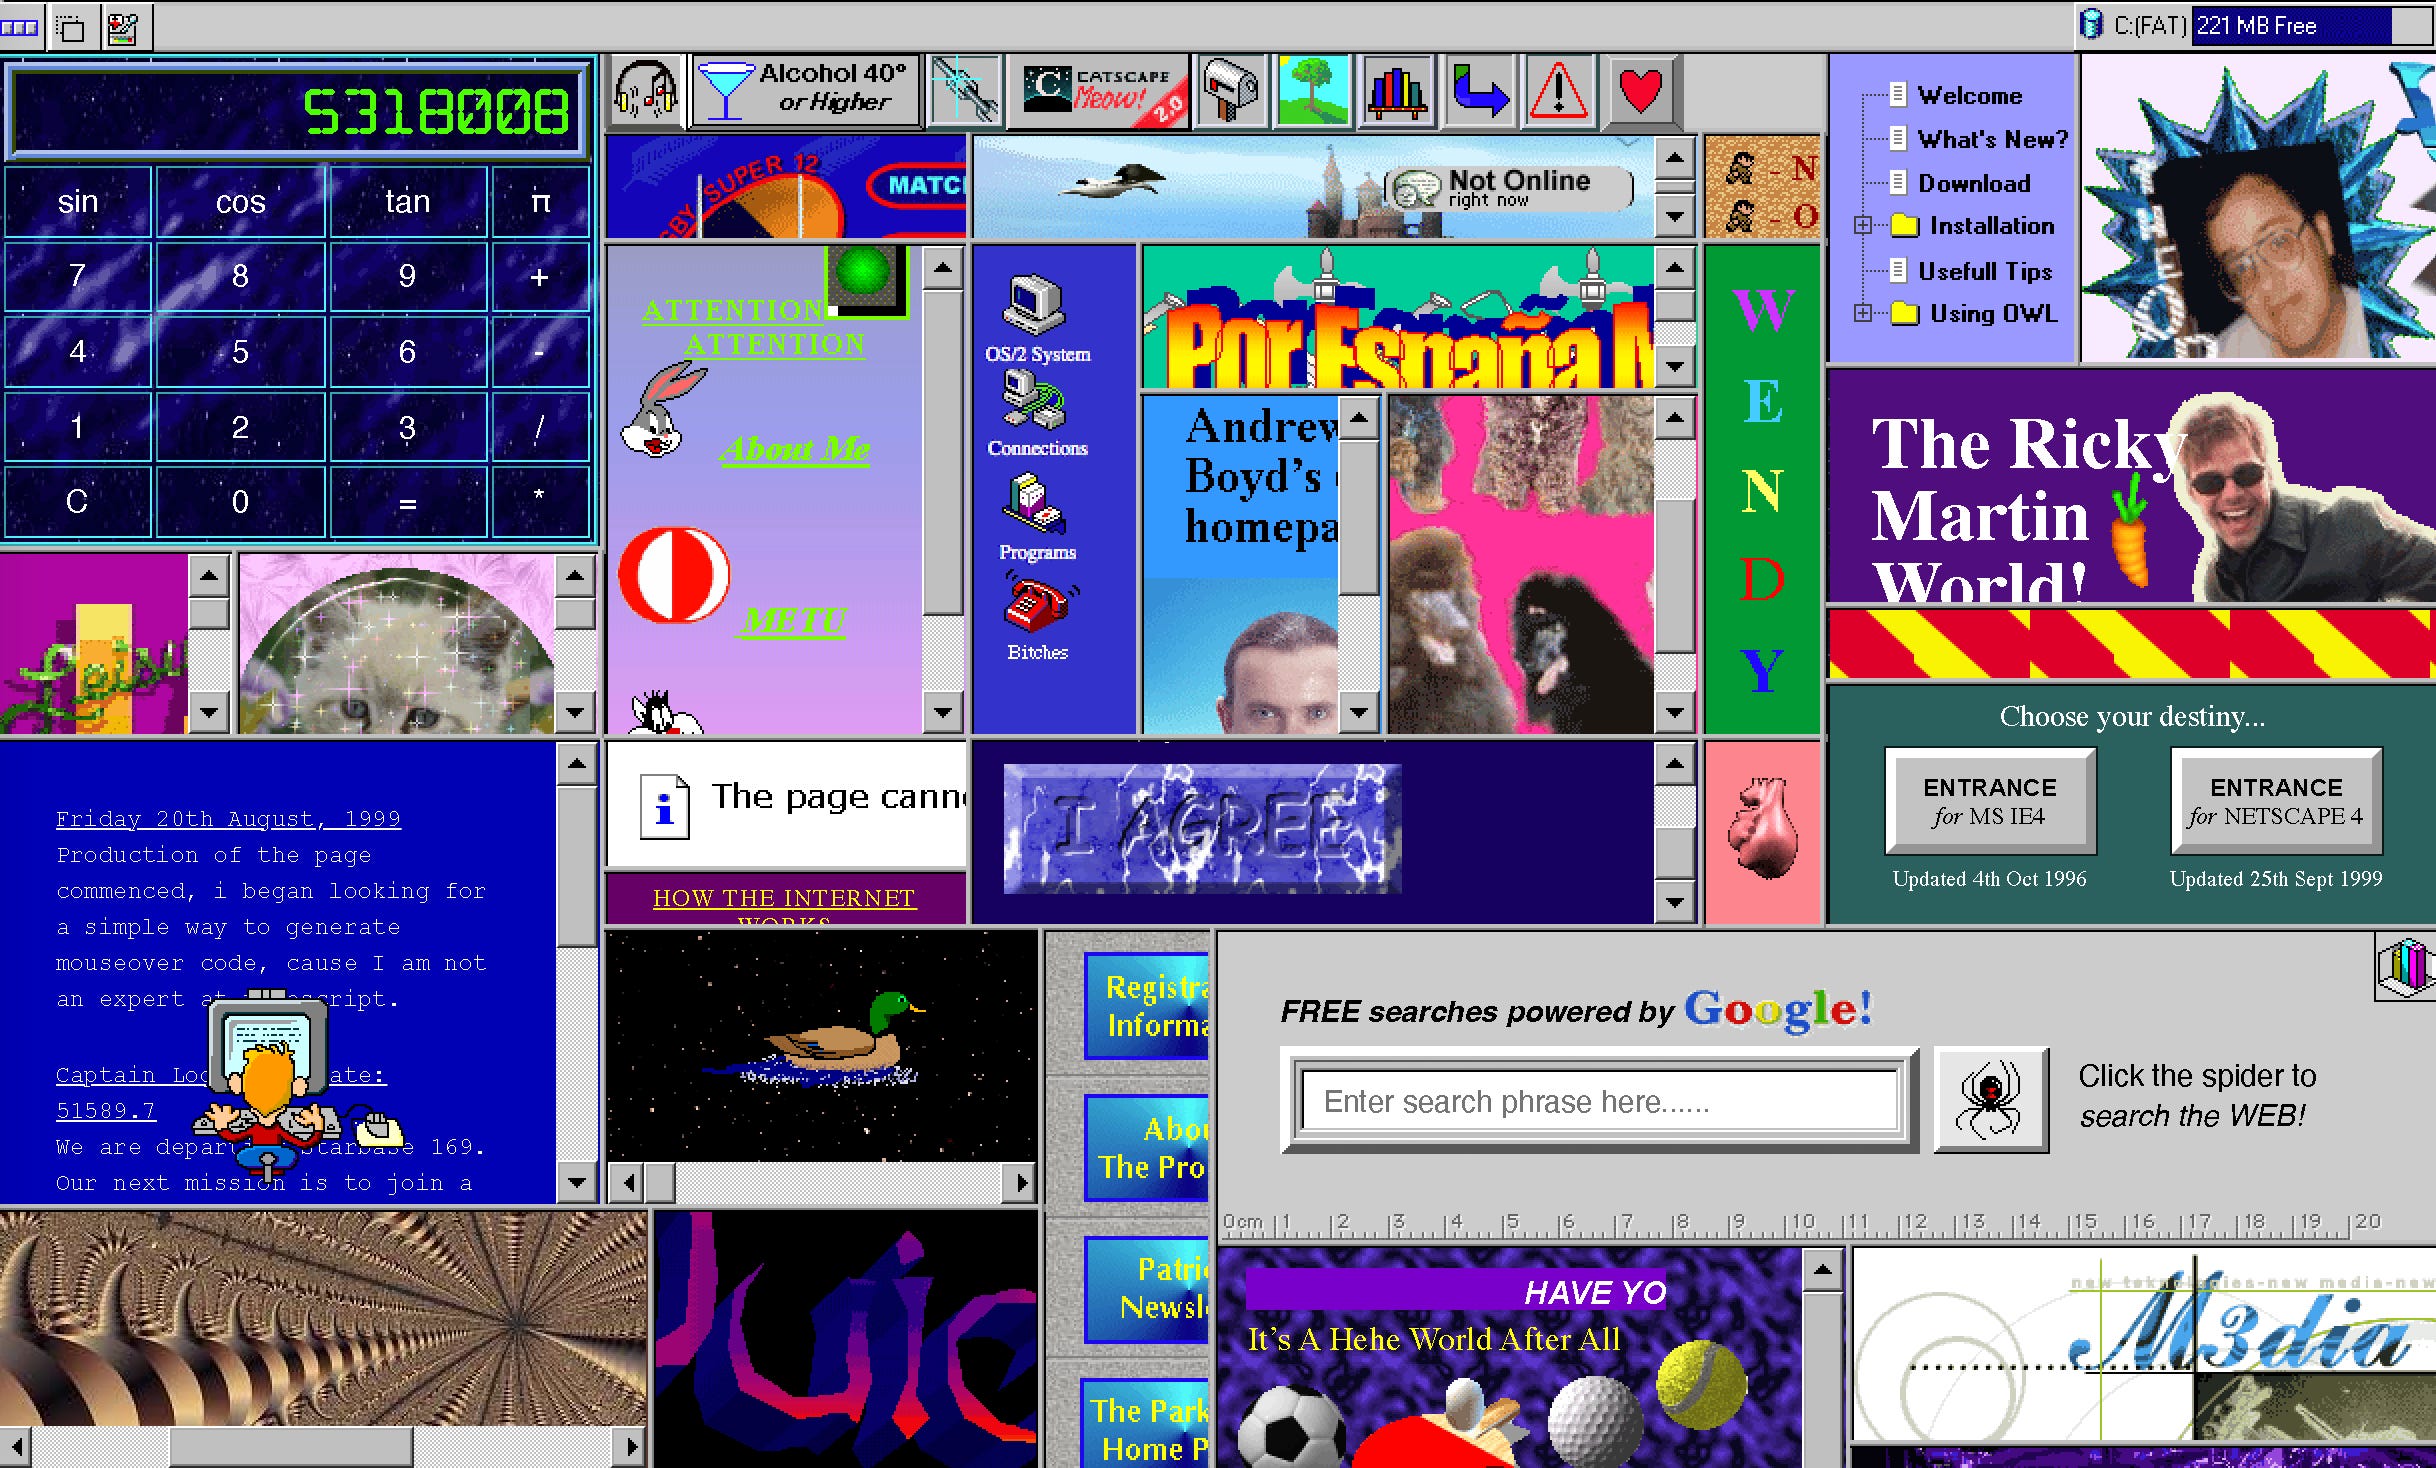Click the Google search phrase field
The image size is (2436, 1468).
pyautogui.click(x=1598, y=1101)
